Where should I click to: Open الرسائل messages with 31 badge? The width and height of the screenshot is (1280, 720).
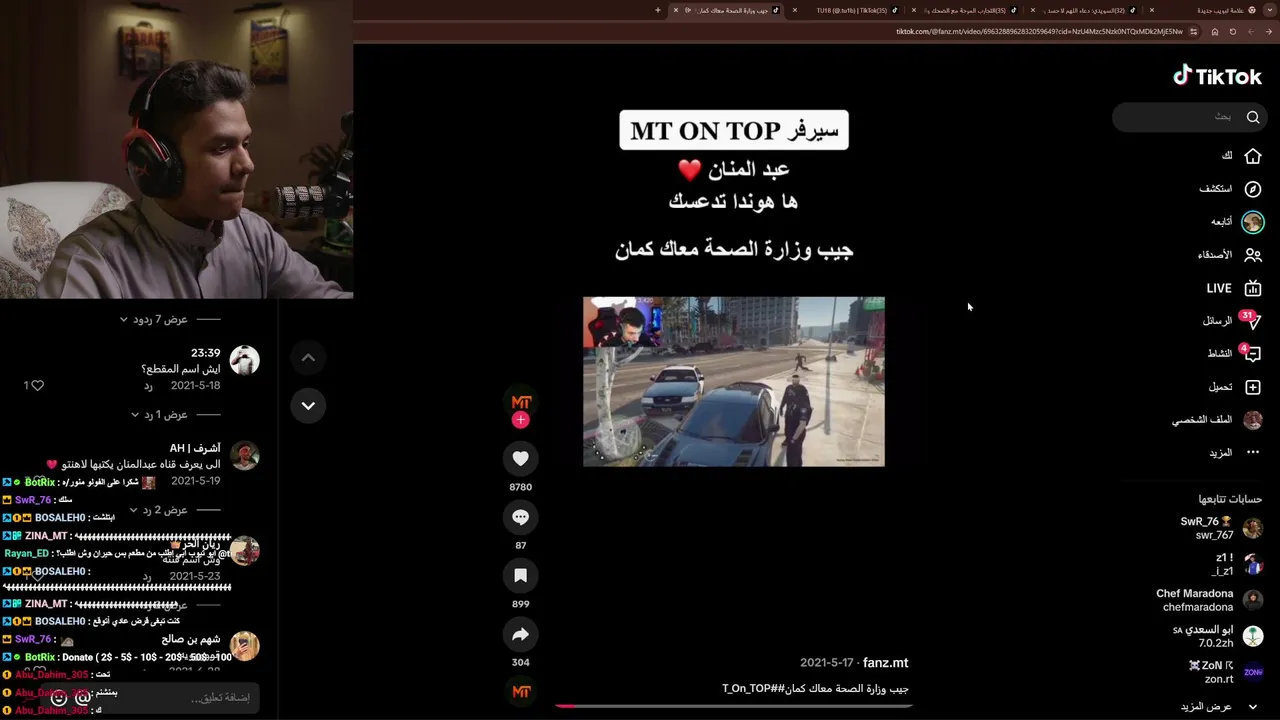coord(1250,320)
